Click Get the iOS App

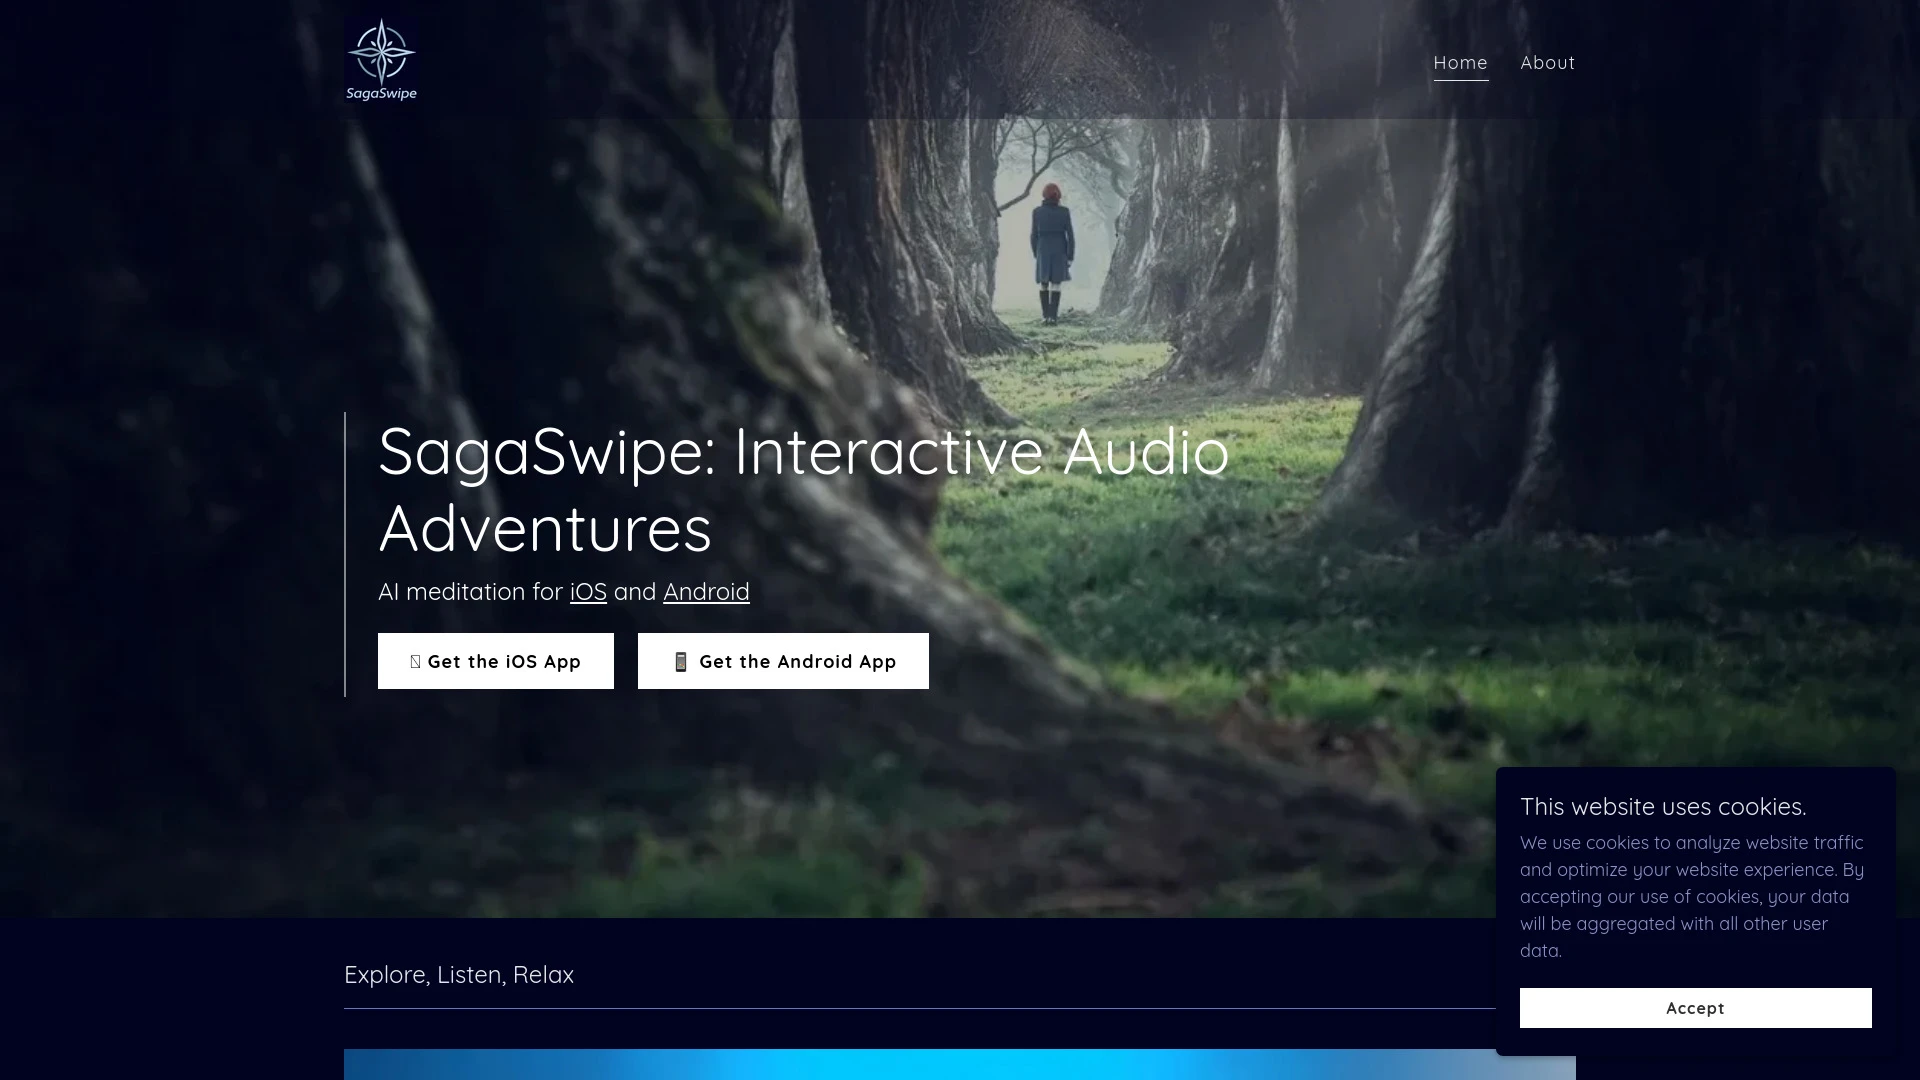coord(495,661)
